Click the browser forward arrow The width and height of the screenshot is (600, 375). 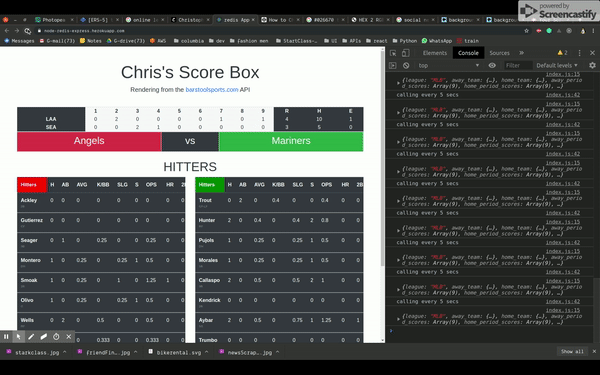tap(17, 31)
